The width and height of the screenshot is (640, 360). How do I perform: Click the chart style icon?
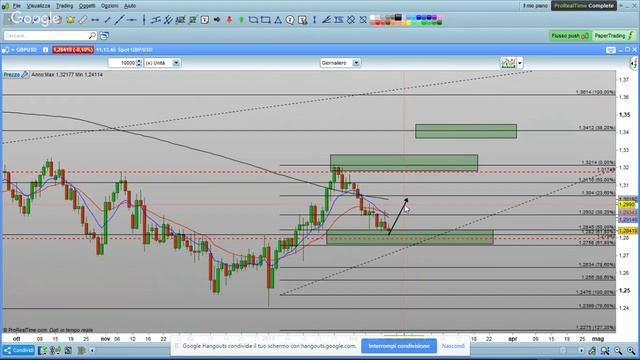(x=508, y=63)
